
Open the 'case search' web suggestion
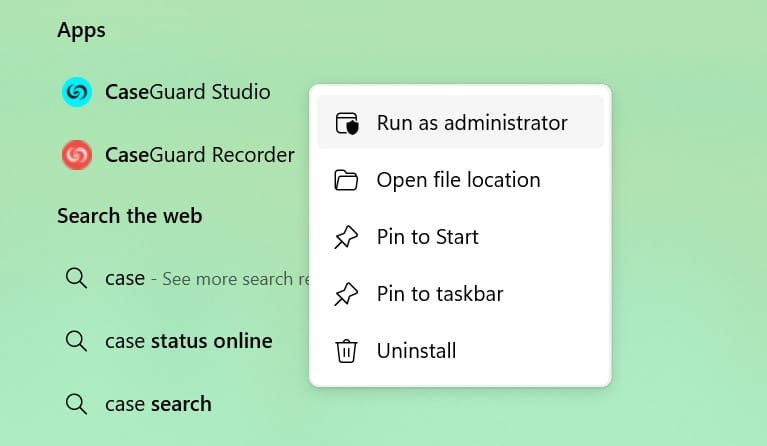pyautogui.click(x=158, y=404)
